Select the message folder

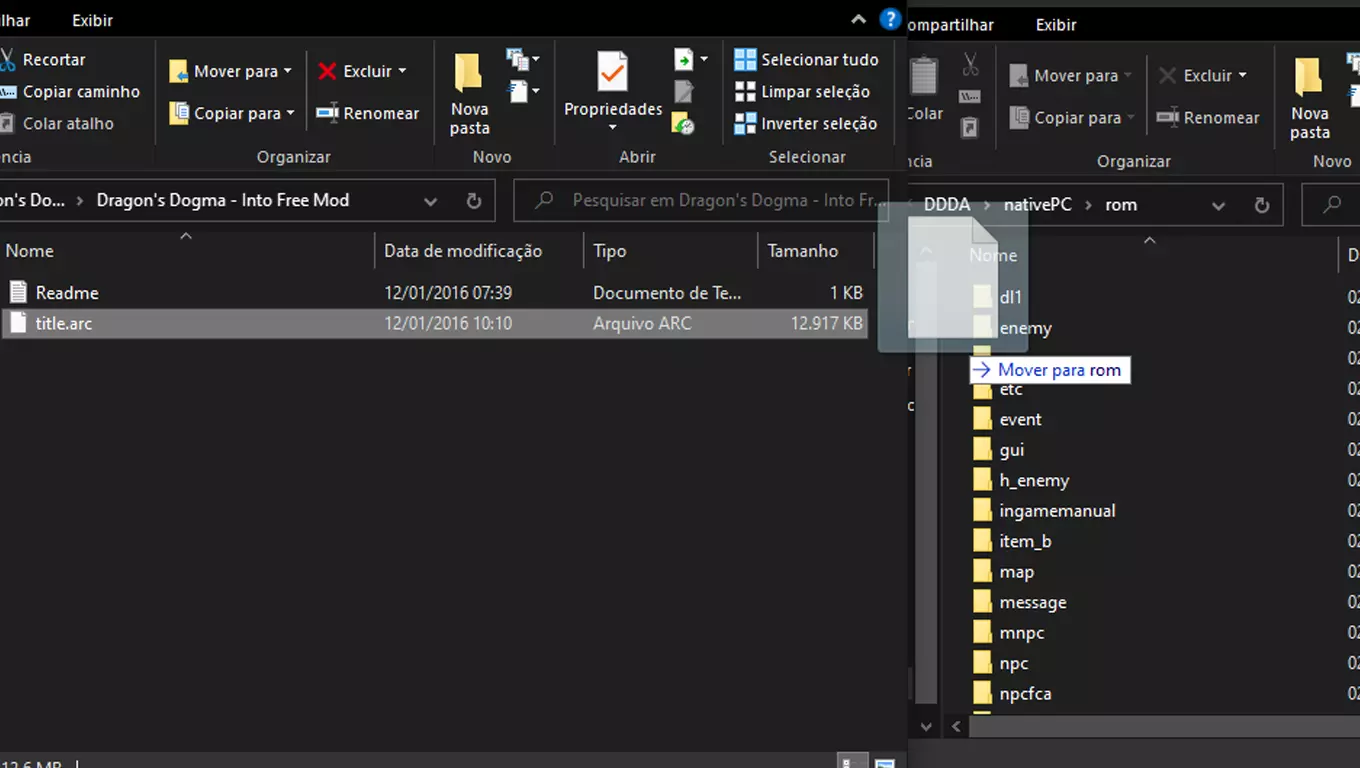tap(1033, 603)
